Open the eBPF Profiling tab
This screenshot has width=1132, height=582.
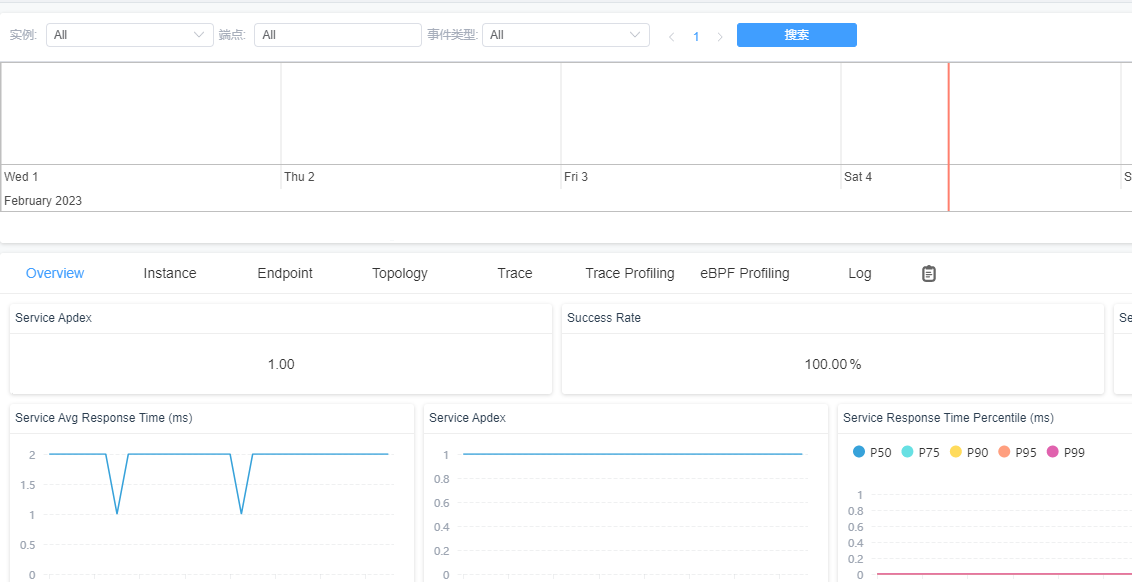pyautogui.click(x=744, y=273)
